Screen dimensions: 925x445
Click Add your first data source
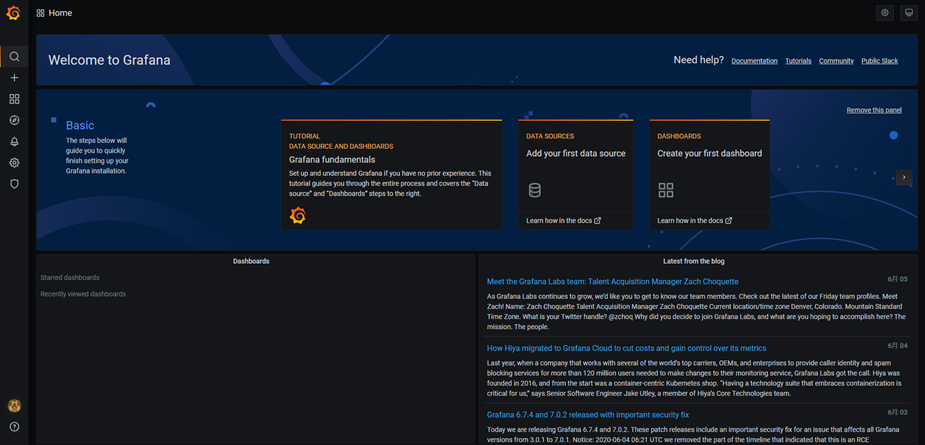pyautogui.click(x=576, y=153)
